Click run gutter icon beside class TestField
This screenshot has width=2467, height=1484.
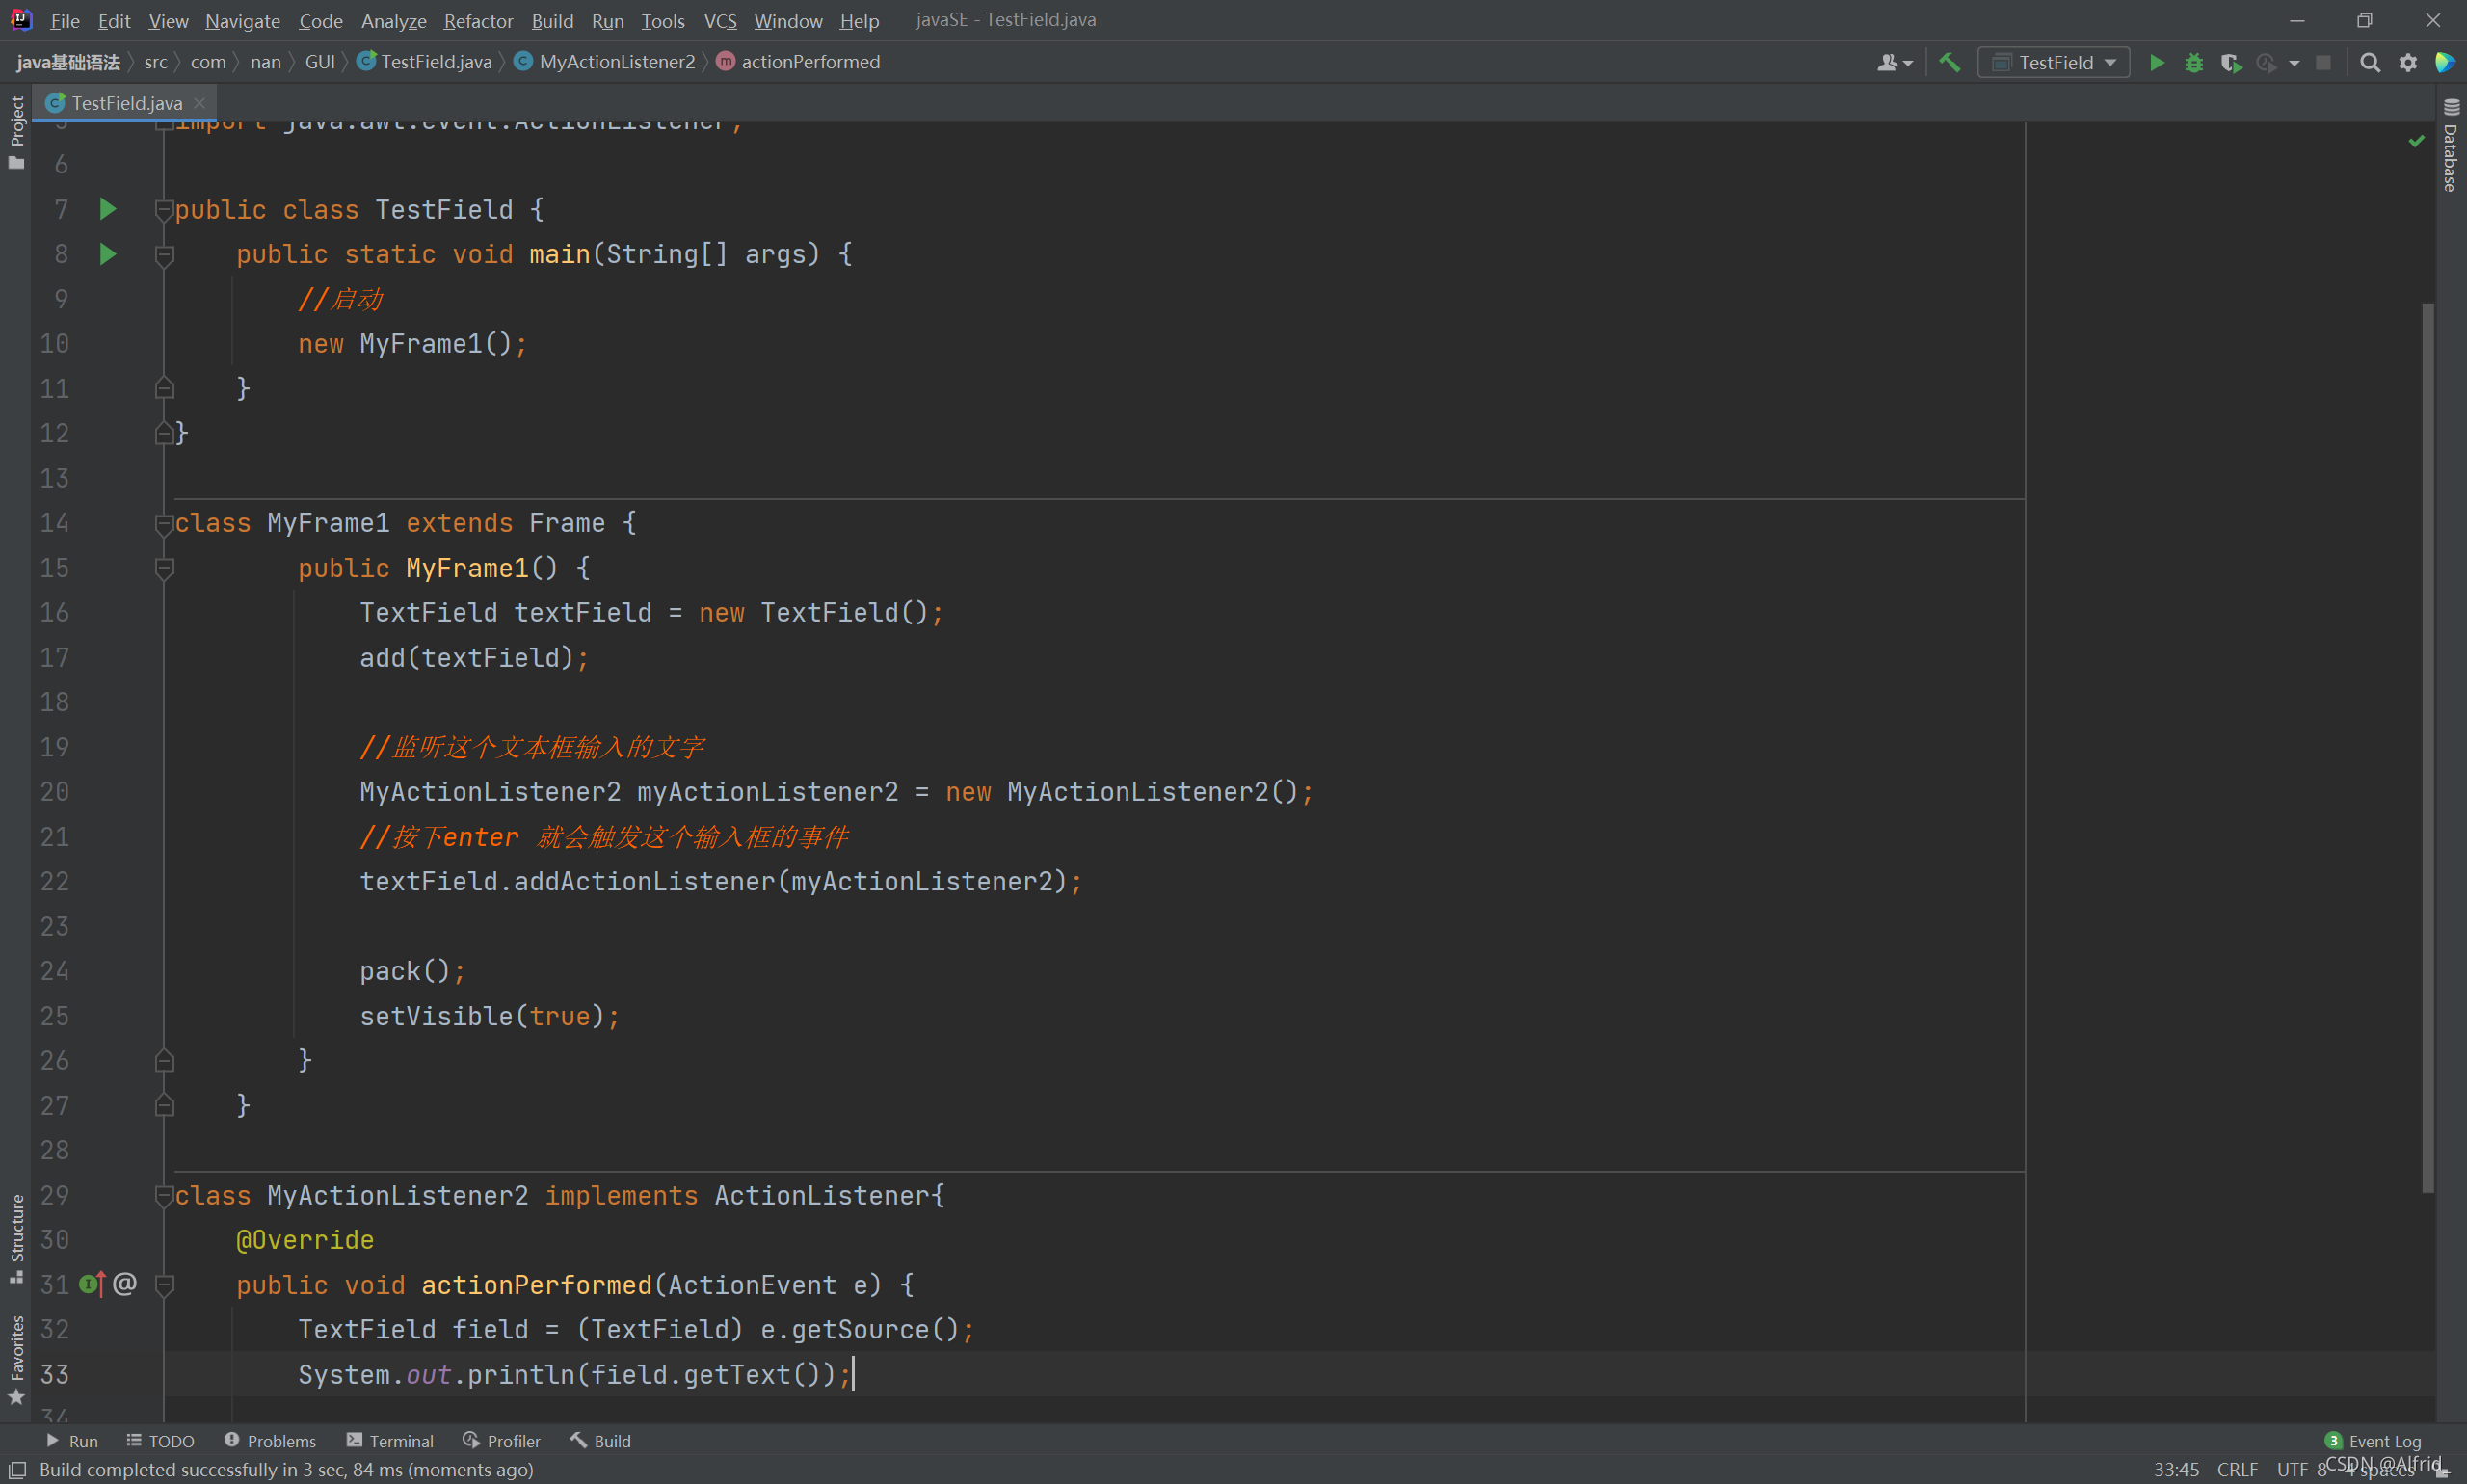[108, 209]
